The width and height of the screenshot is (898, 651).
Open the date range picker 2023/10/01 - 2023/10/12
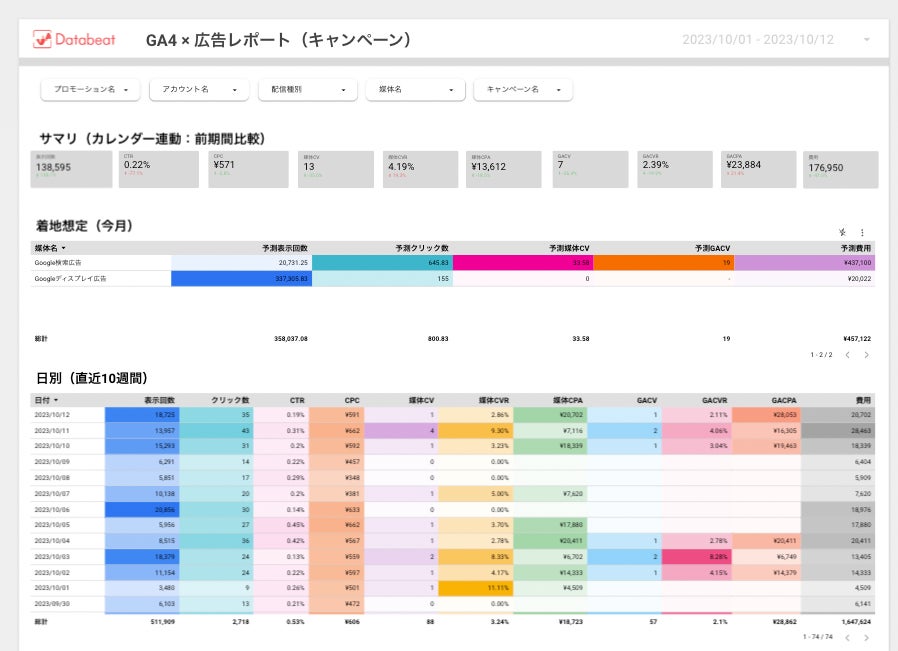coord(758,40)
